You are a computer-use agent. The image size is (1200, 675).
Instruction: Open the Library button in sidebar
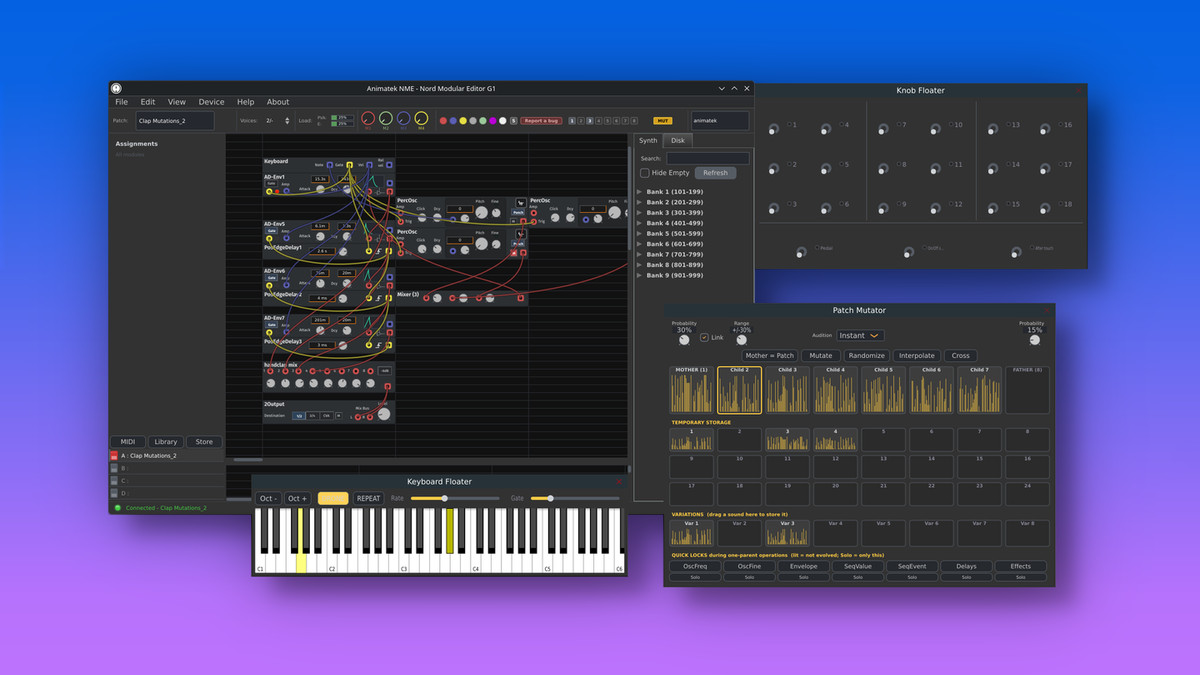(166, 441)
